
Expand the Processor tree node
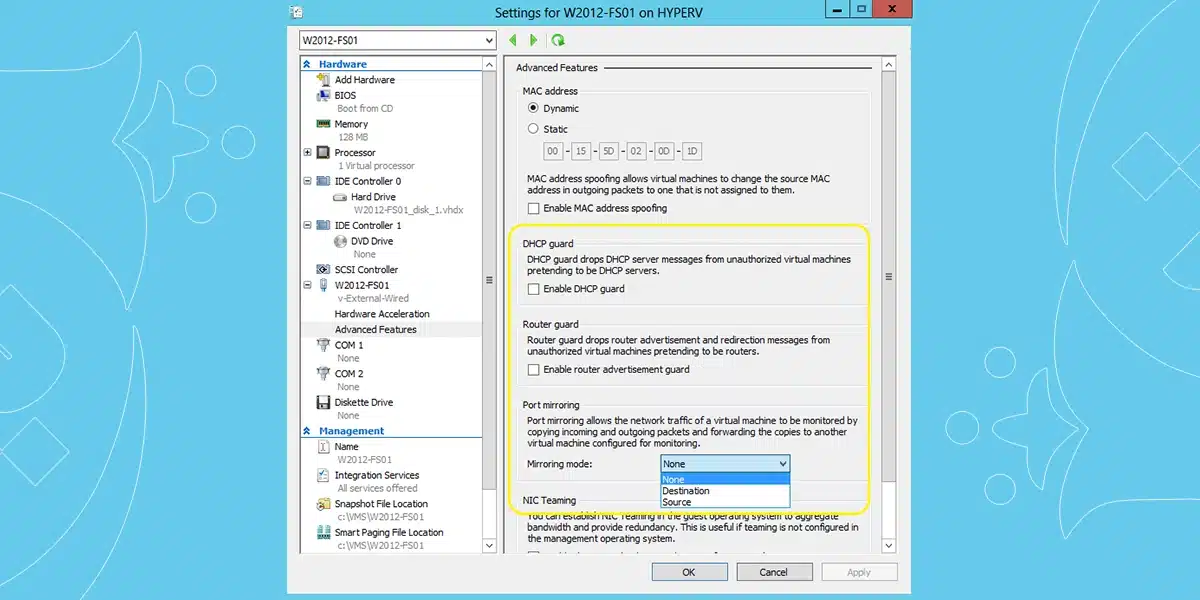click(307, 153)
